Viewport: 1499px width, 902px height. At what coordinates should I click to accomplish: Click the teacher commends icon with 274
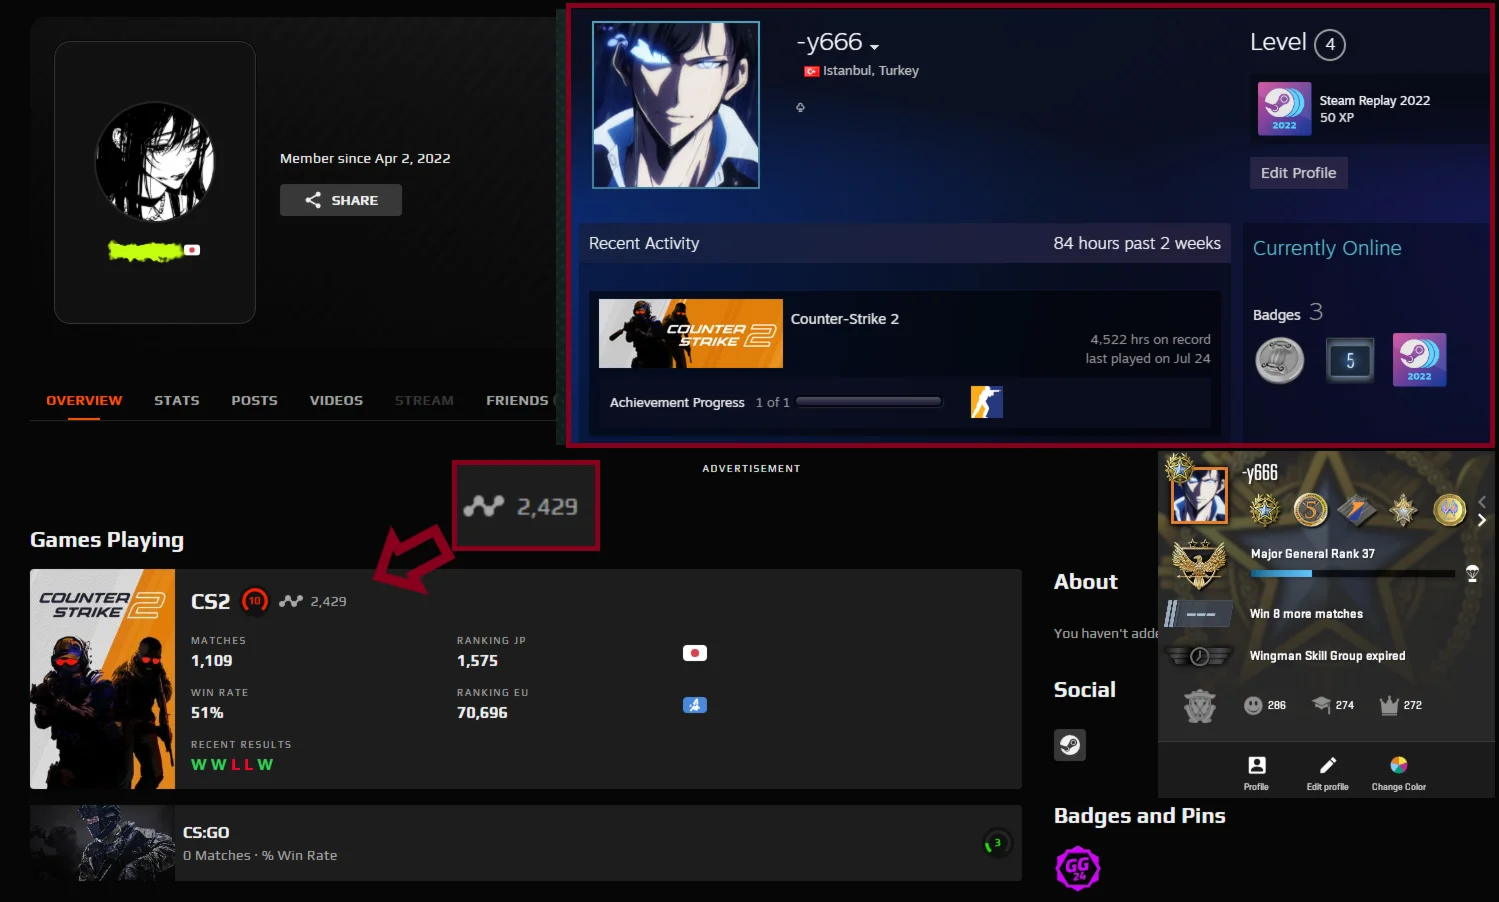click(x=1322, y=705)
